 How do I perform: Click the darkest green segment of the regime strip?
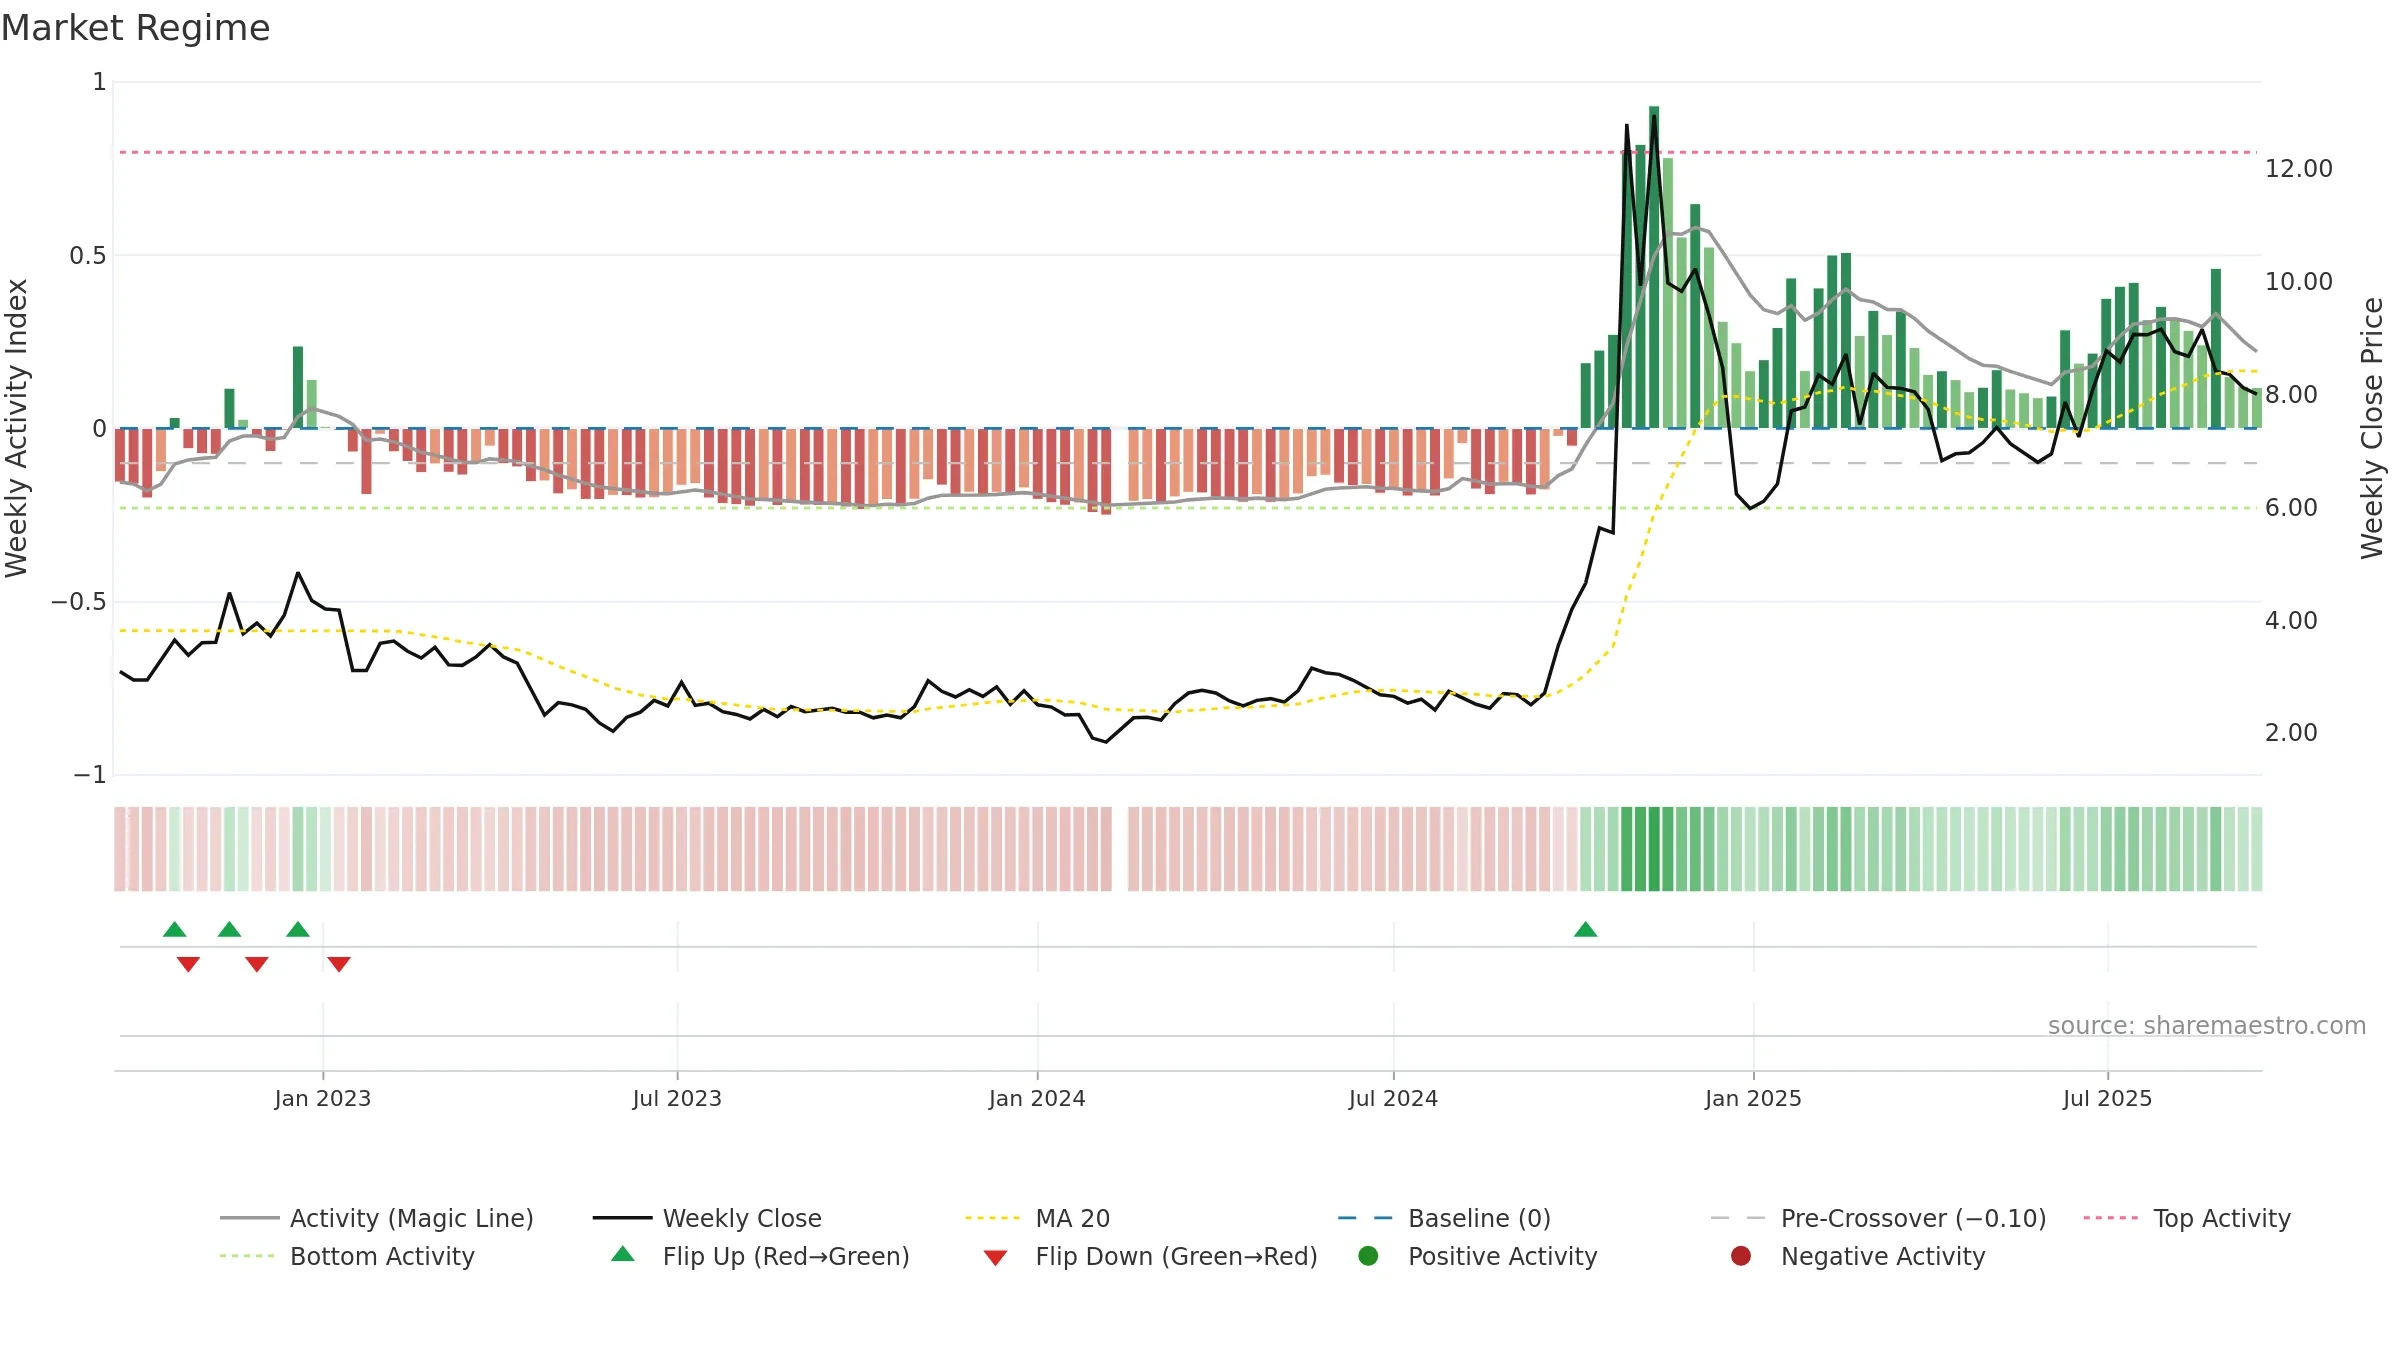(1654, 849)
